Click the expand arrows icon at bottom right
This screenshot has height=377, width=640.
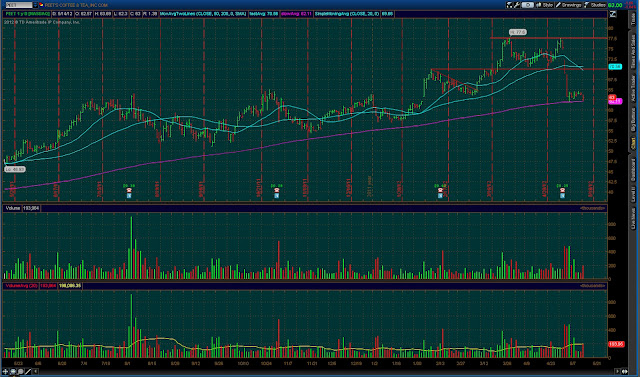(x=625, y=371)
